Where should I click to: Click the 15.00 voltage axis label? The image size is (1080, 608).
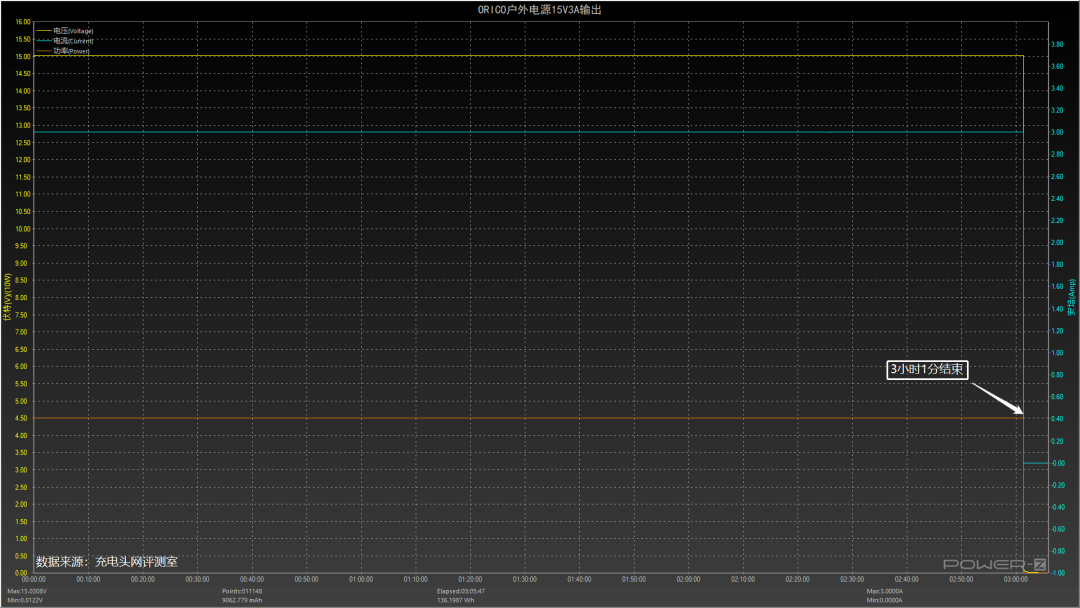[x=23, y=56]
